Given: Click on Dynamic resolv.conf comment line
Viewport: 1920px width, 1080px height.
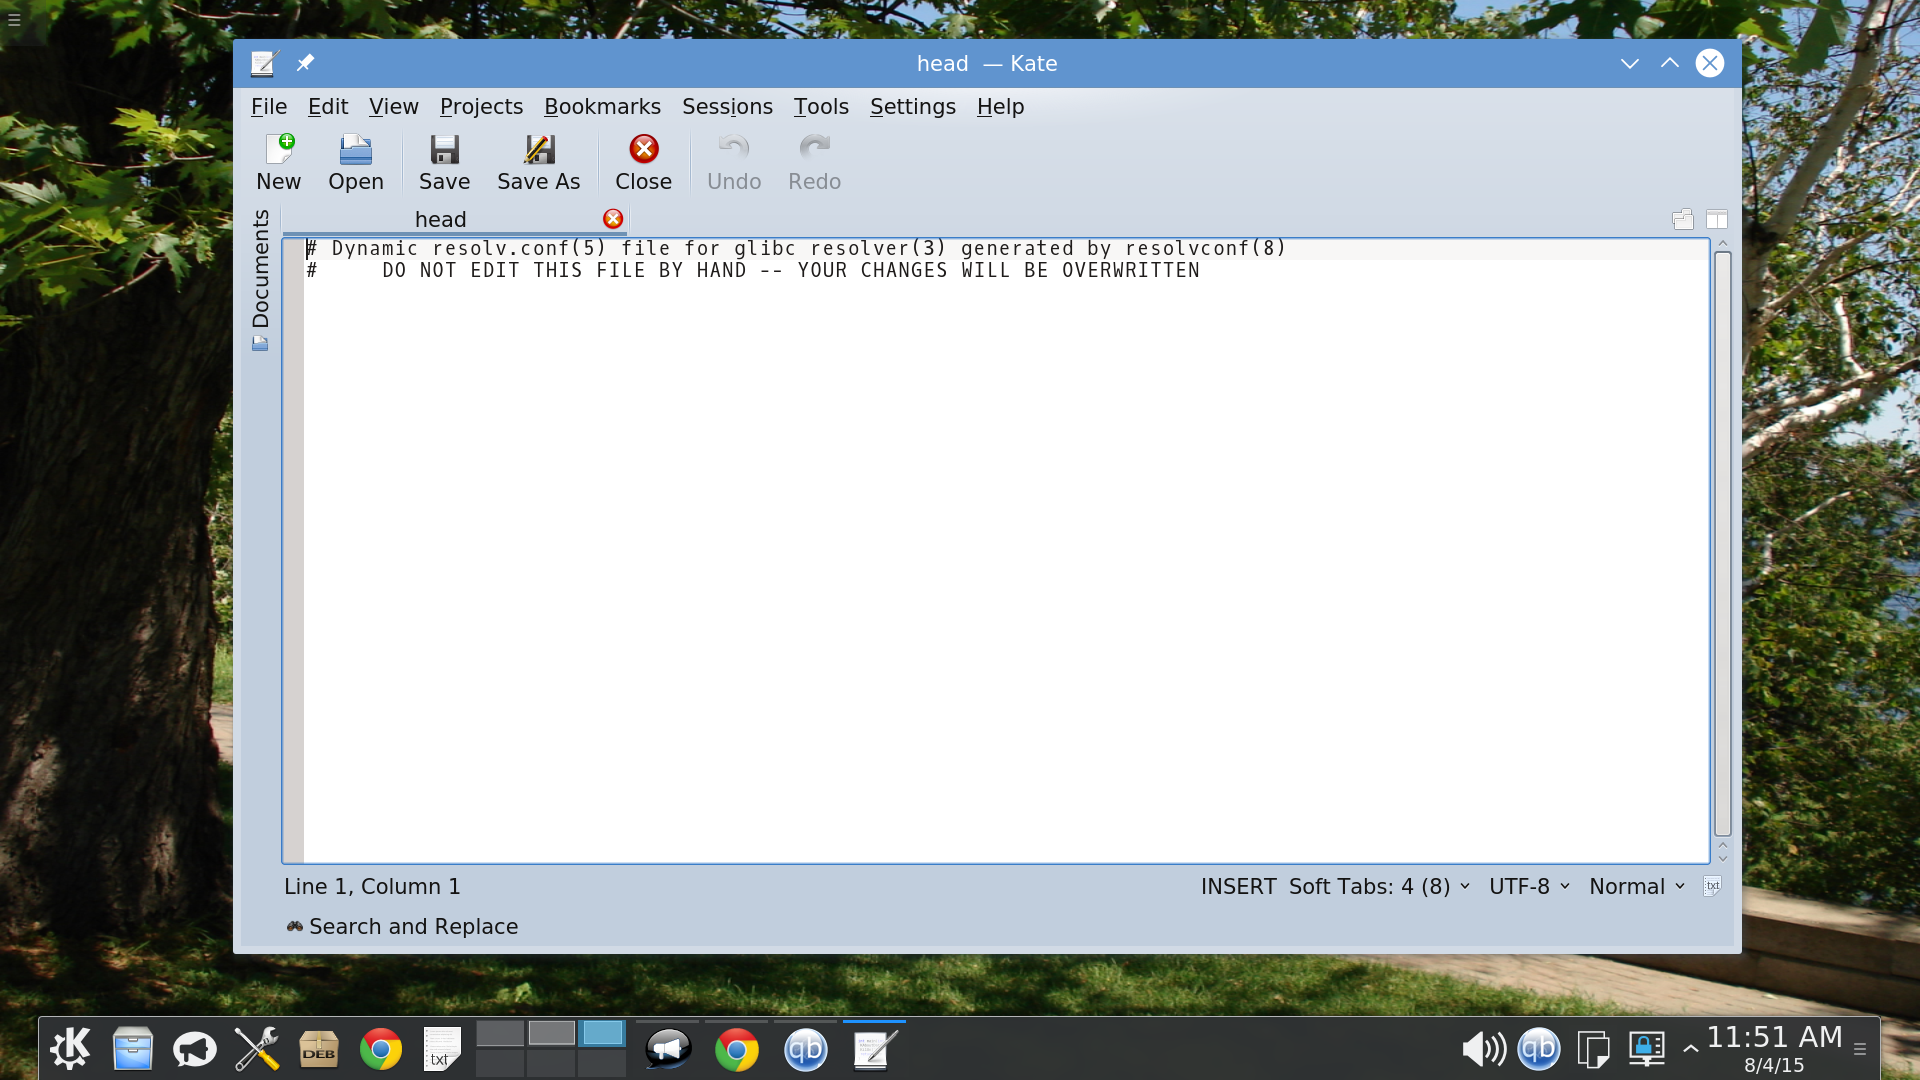Looking at the screenshot, I should pyautogui.click(x=796, y=248).
